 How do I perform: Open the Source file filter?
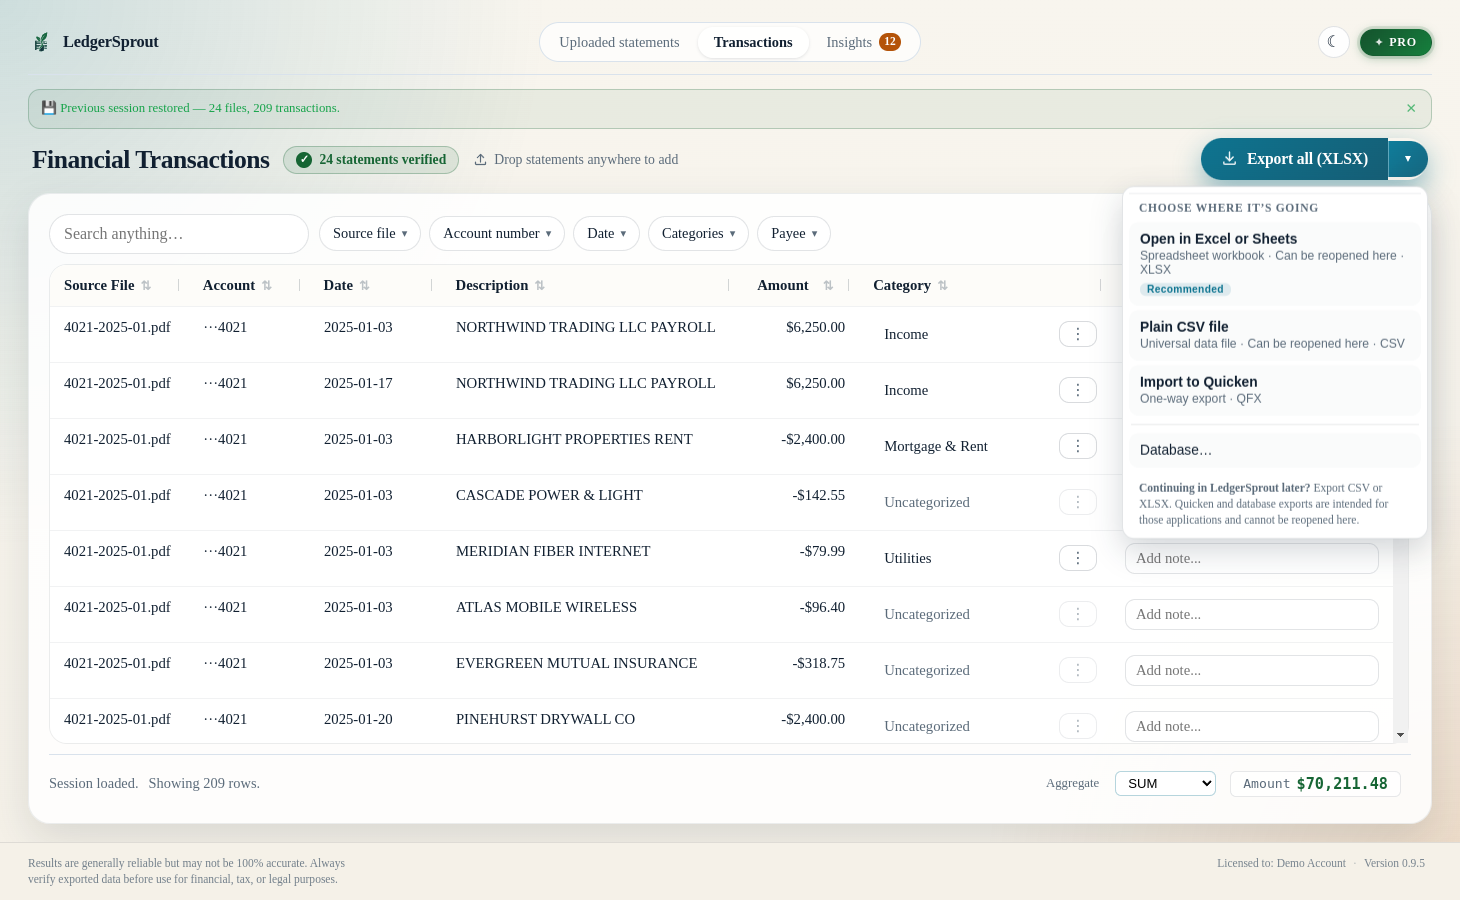click(370, 234)
